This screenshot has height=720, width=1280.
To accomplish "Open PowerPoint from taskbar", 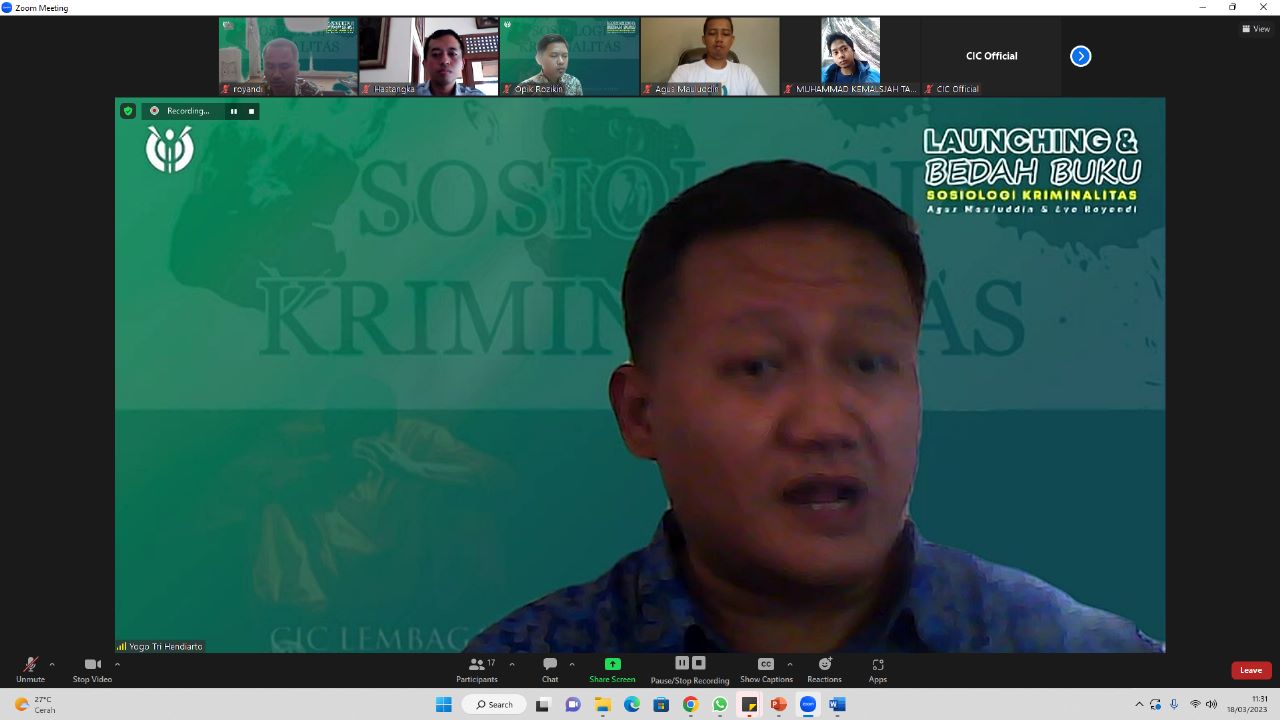I will tap(779, 704).
